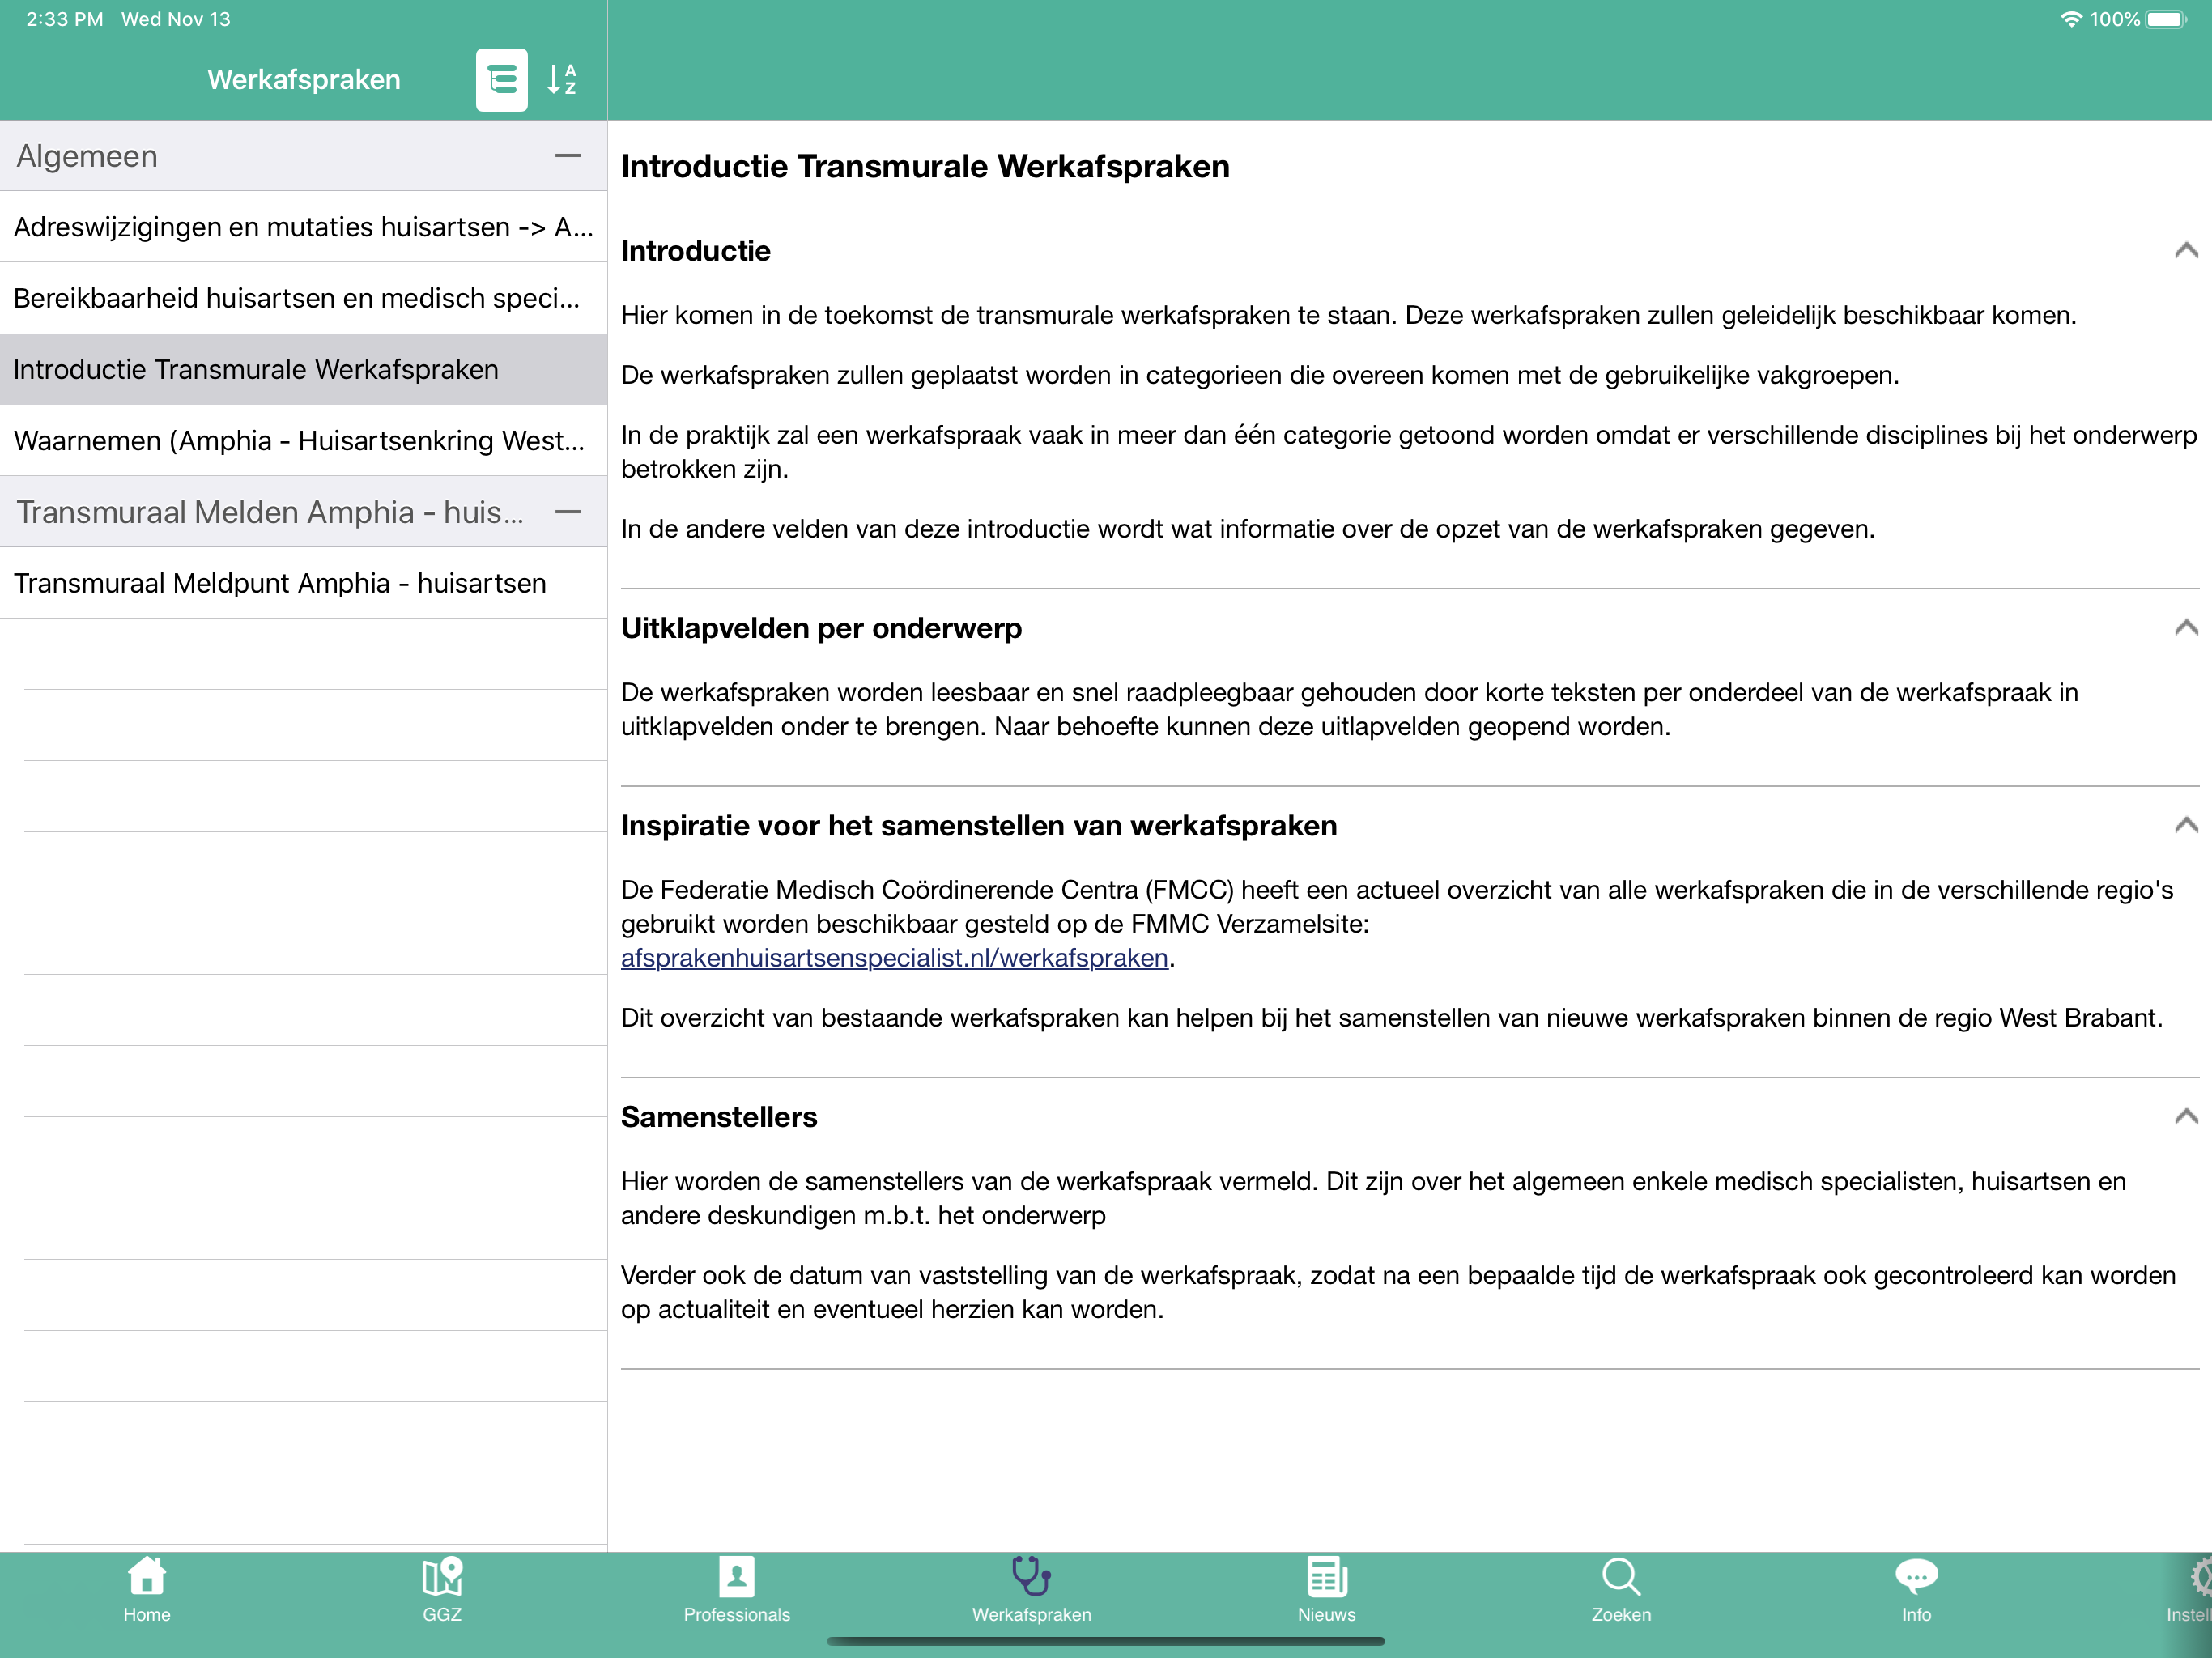The image size is (2212, 1658).
Task: Collapse the Algemeen category
Action: click(x=568, y=156)
